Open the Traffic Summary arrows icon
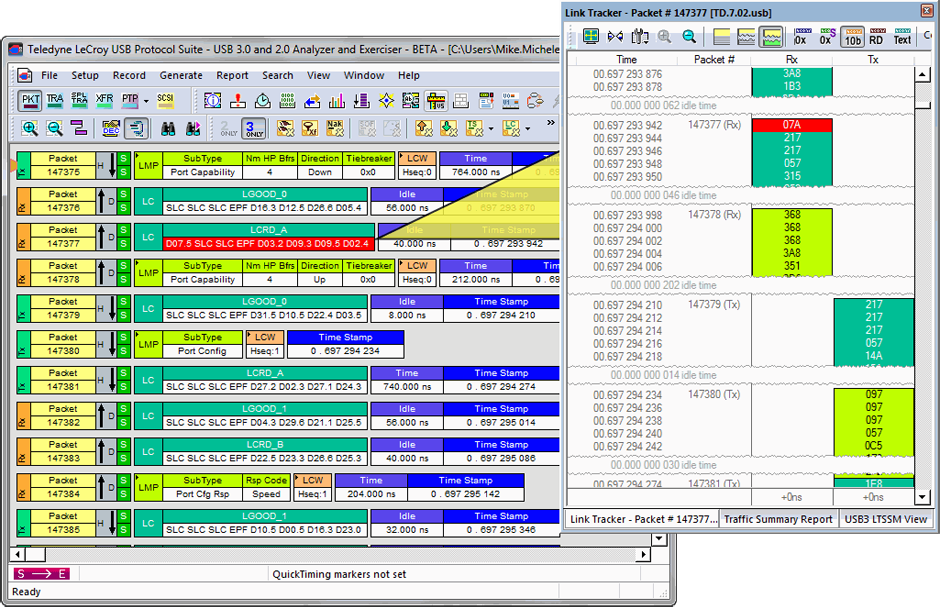The image size is (940, 609). click(312, 101)
